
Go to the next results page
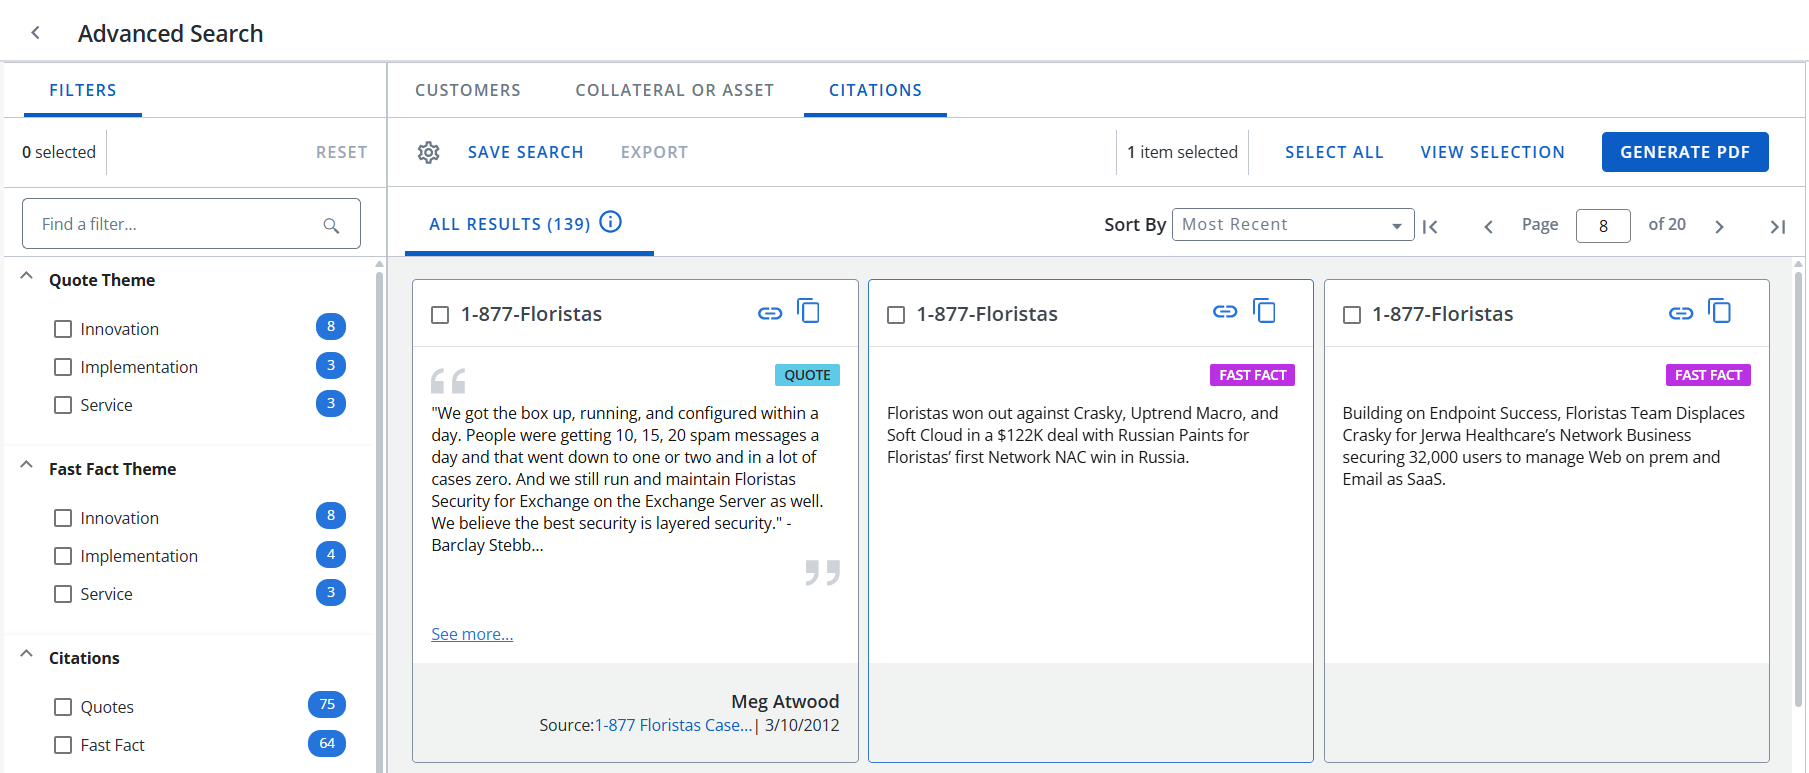[1719, 226]
